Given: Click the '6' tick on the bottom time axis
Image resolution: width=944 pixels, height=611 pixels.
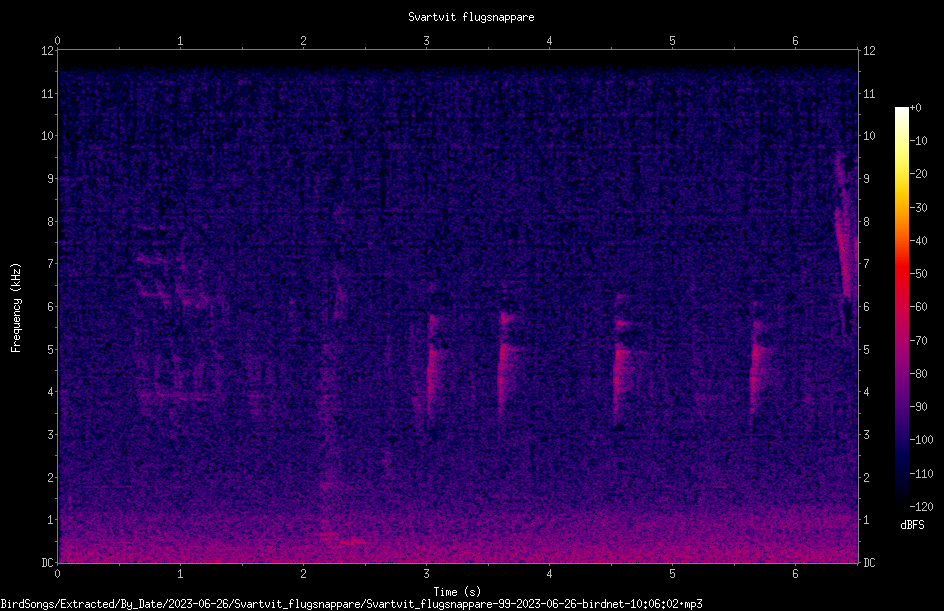Looking at the screenshot, I should tap(795, 574).
